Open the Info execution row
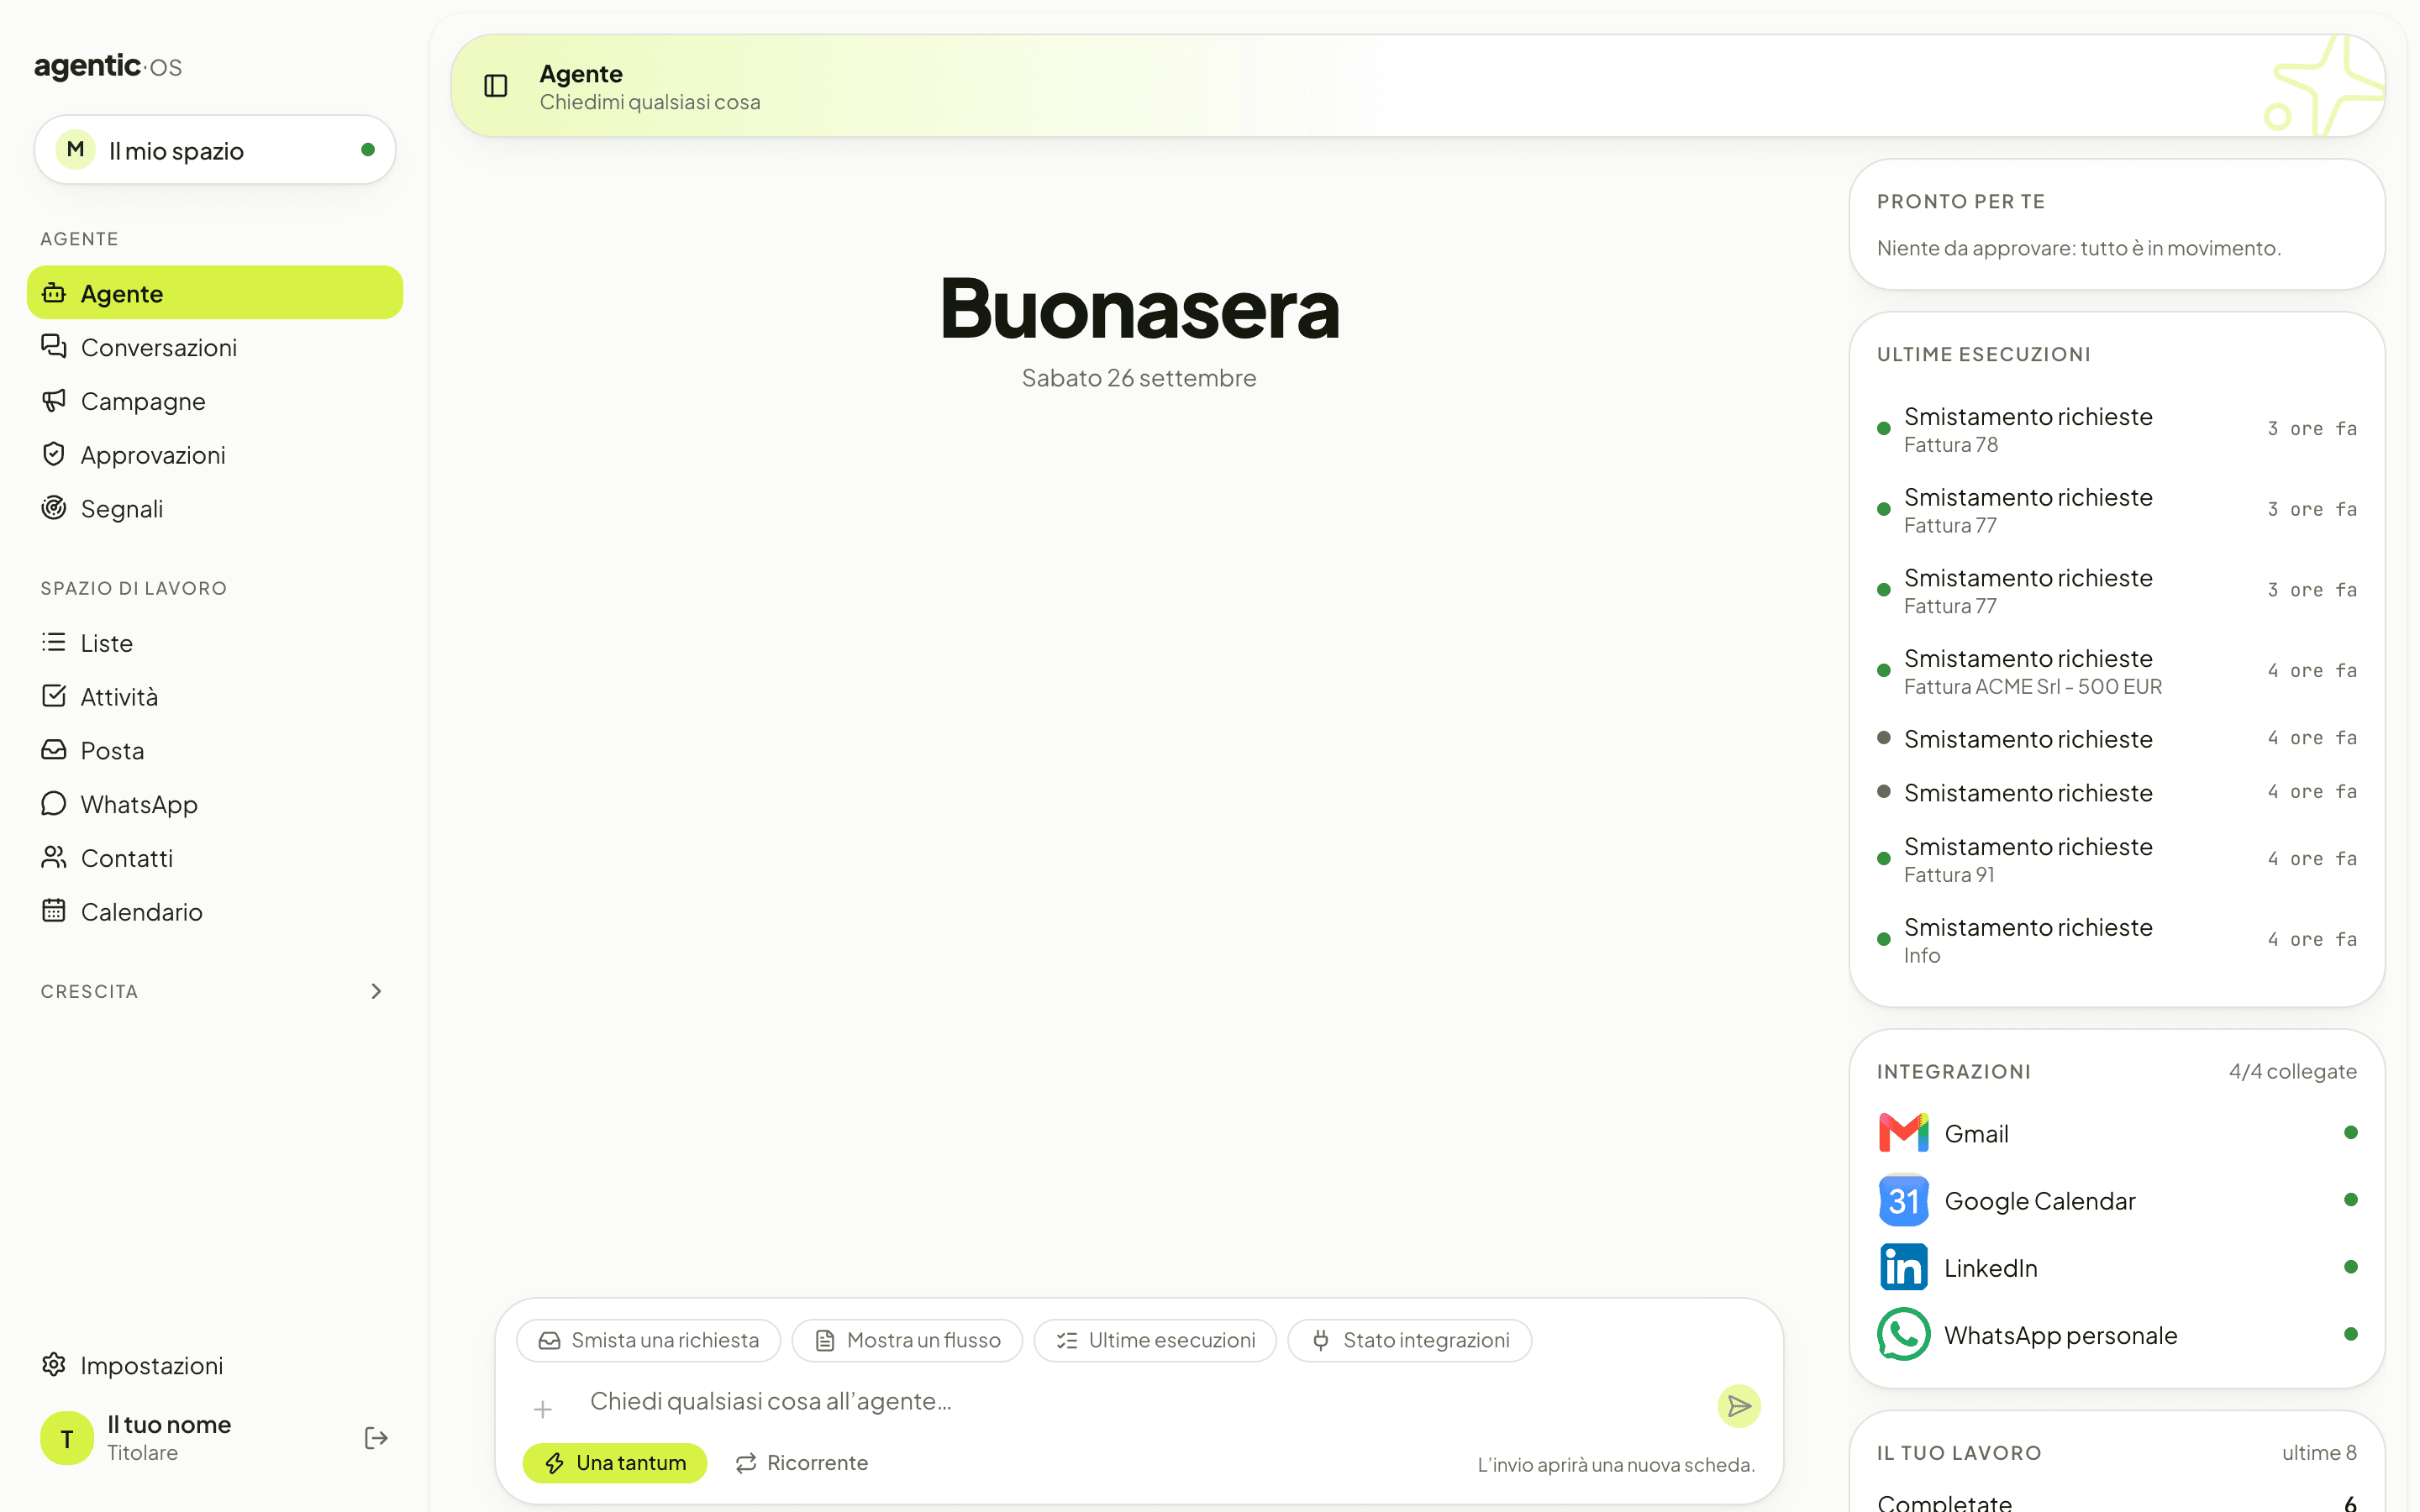This screenshot has height=1512, width=2420. coord(2117,940)
